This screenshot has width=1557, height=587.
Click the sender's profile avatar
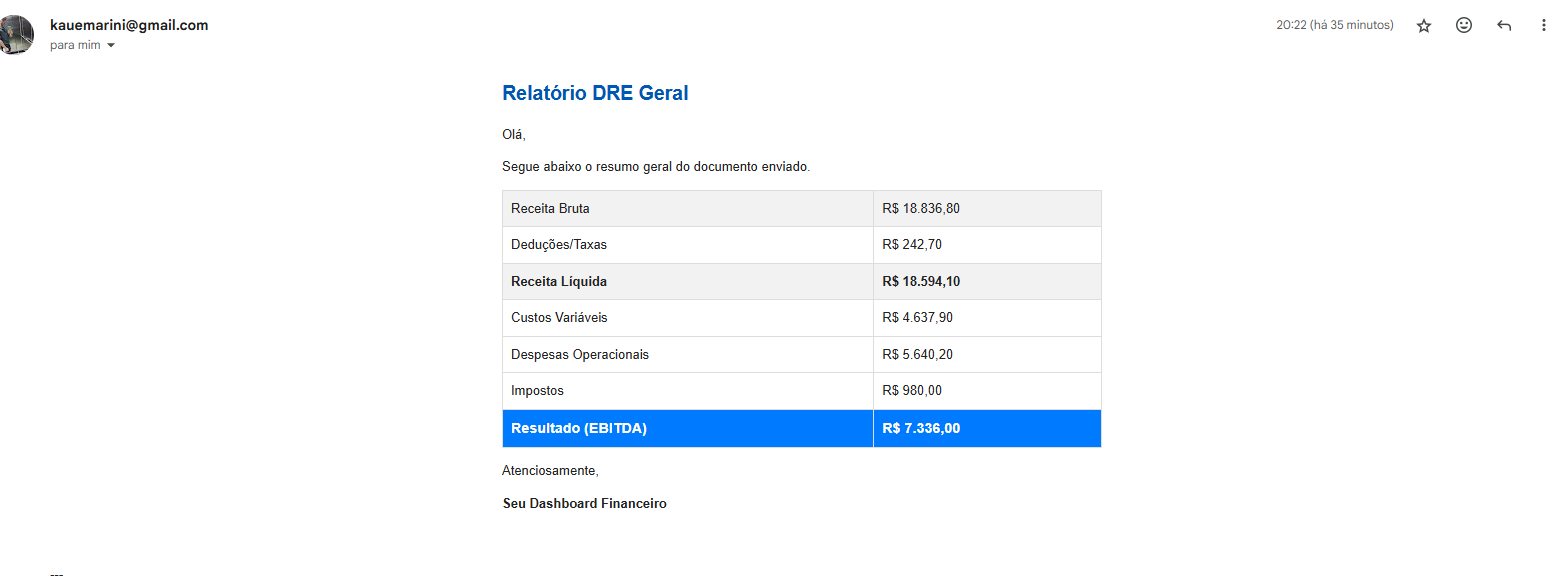tap(17, 34)
